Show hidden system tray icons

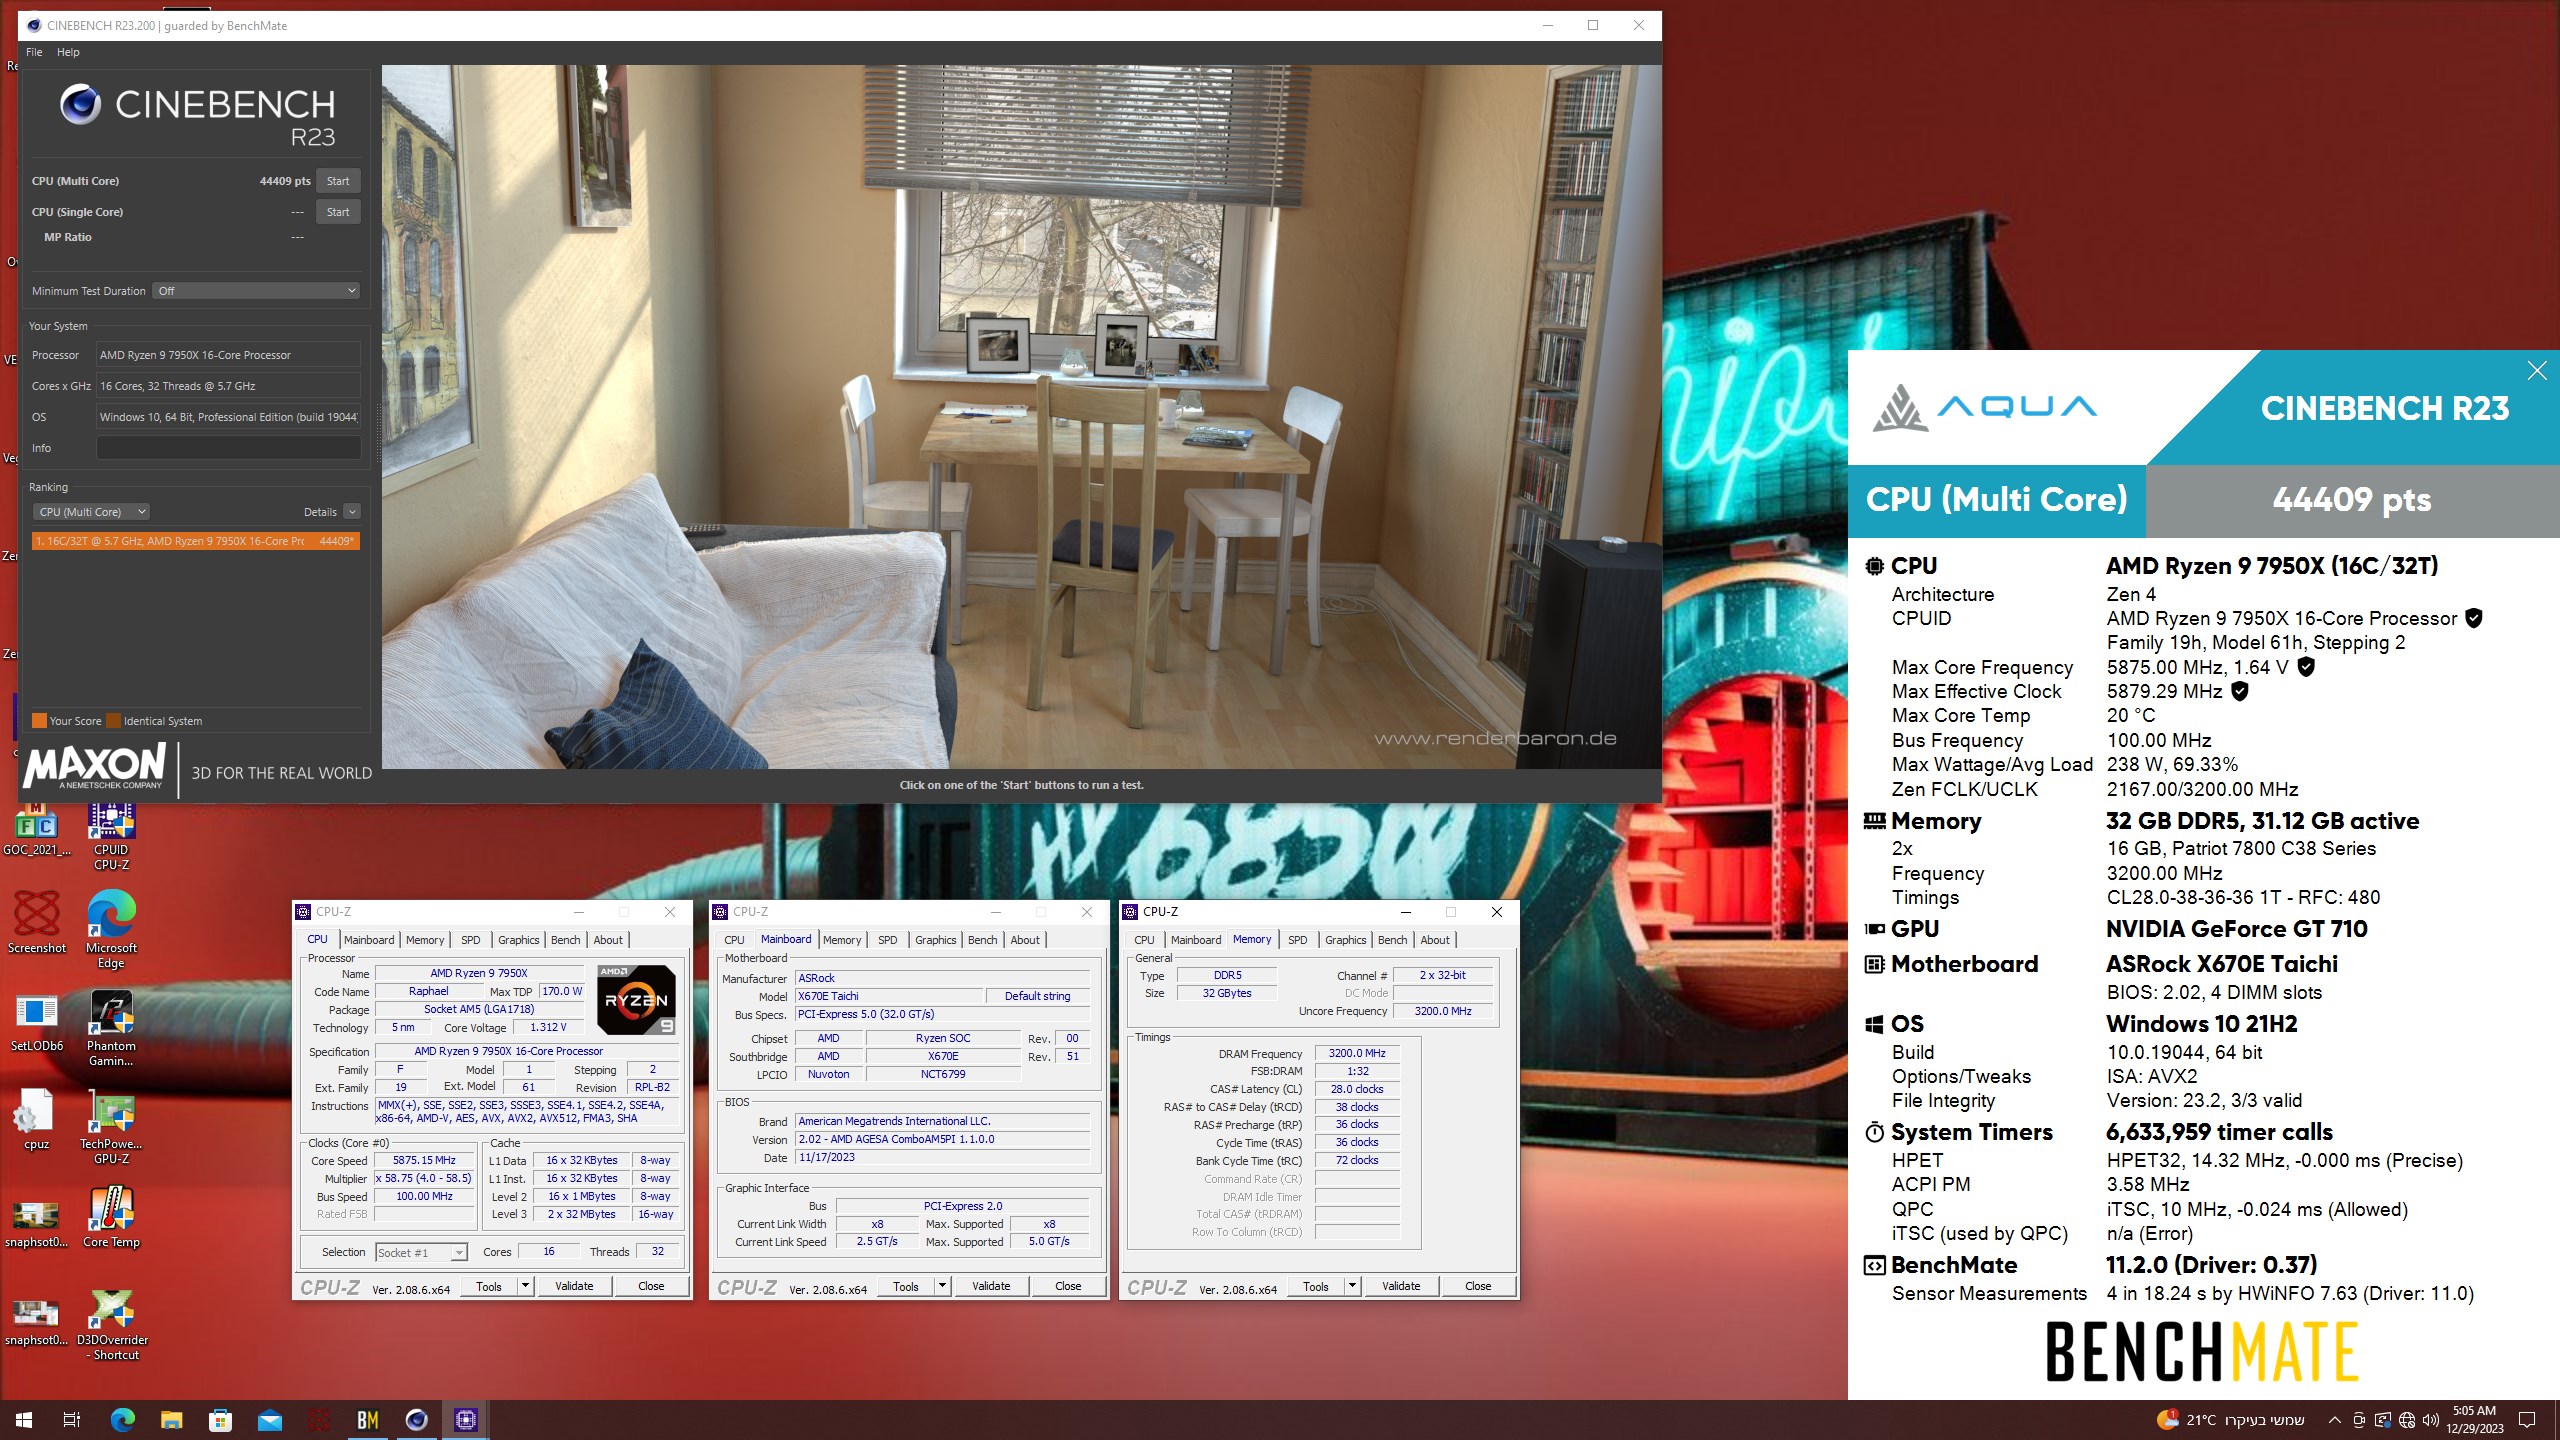2334,1420
